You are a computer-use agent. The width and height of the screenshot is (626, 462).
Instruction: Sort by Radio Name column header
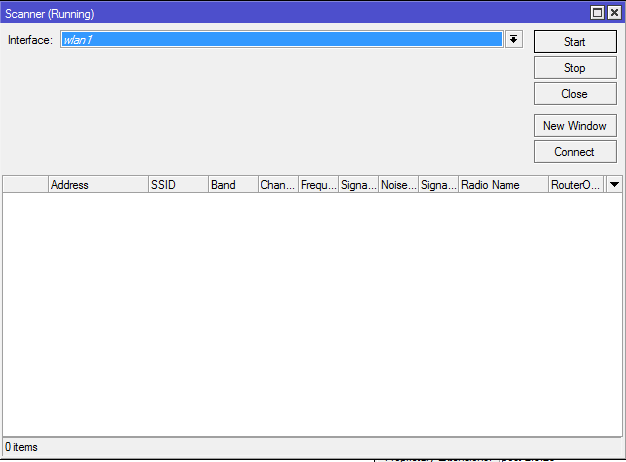pyautogui.click(x=503, y=184)
